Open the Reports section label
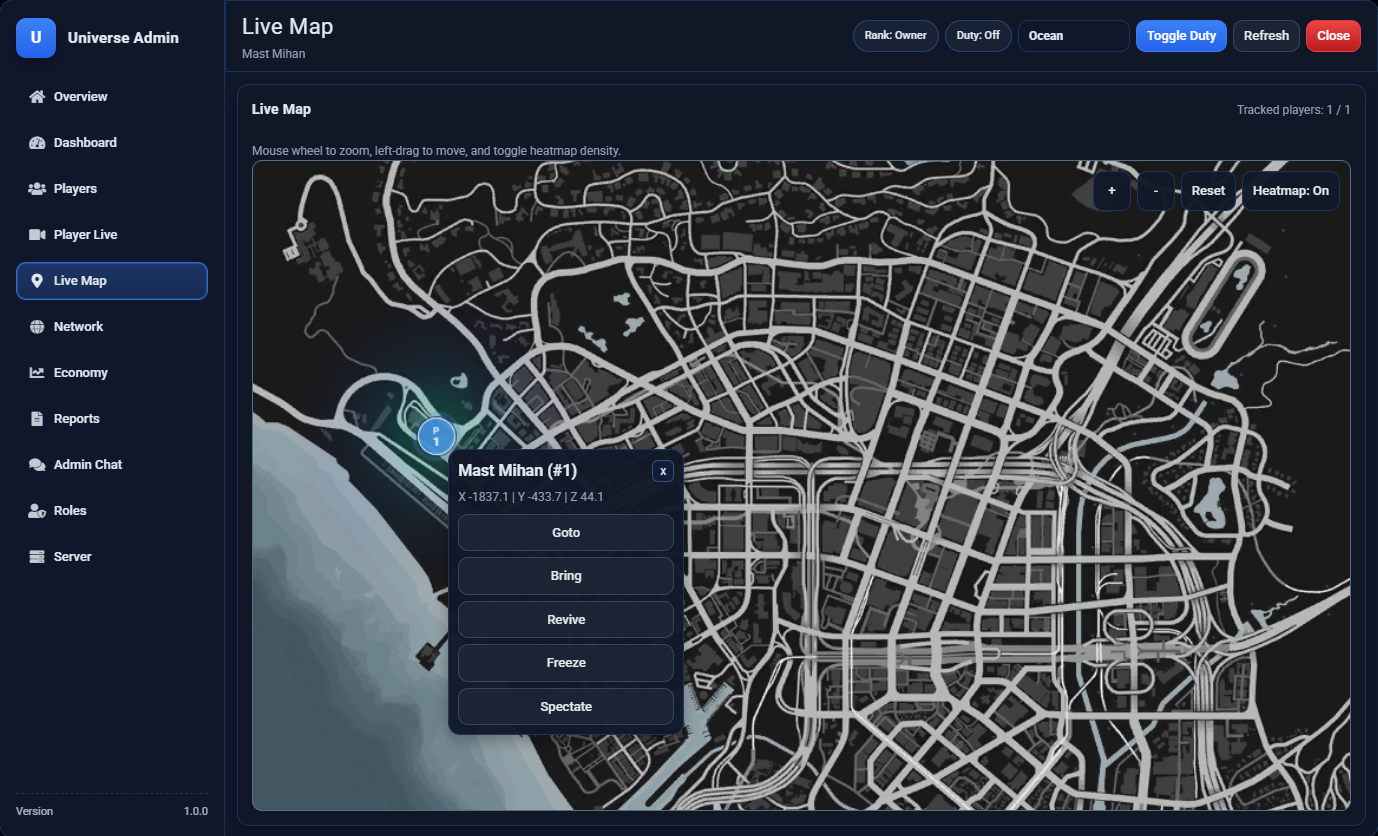This screenshot has height=836, width=1378. (x=76, y=419)
